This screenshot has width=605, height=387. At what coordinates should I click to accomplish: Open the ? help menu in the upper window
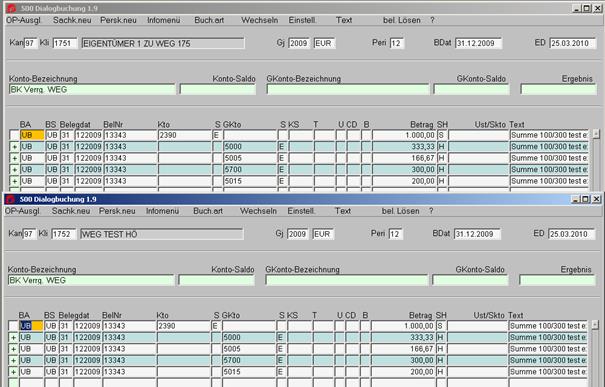pyautogui.click(x=432, y=20)
